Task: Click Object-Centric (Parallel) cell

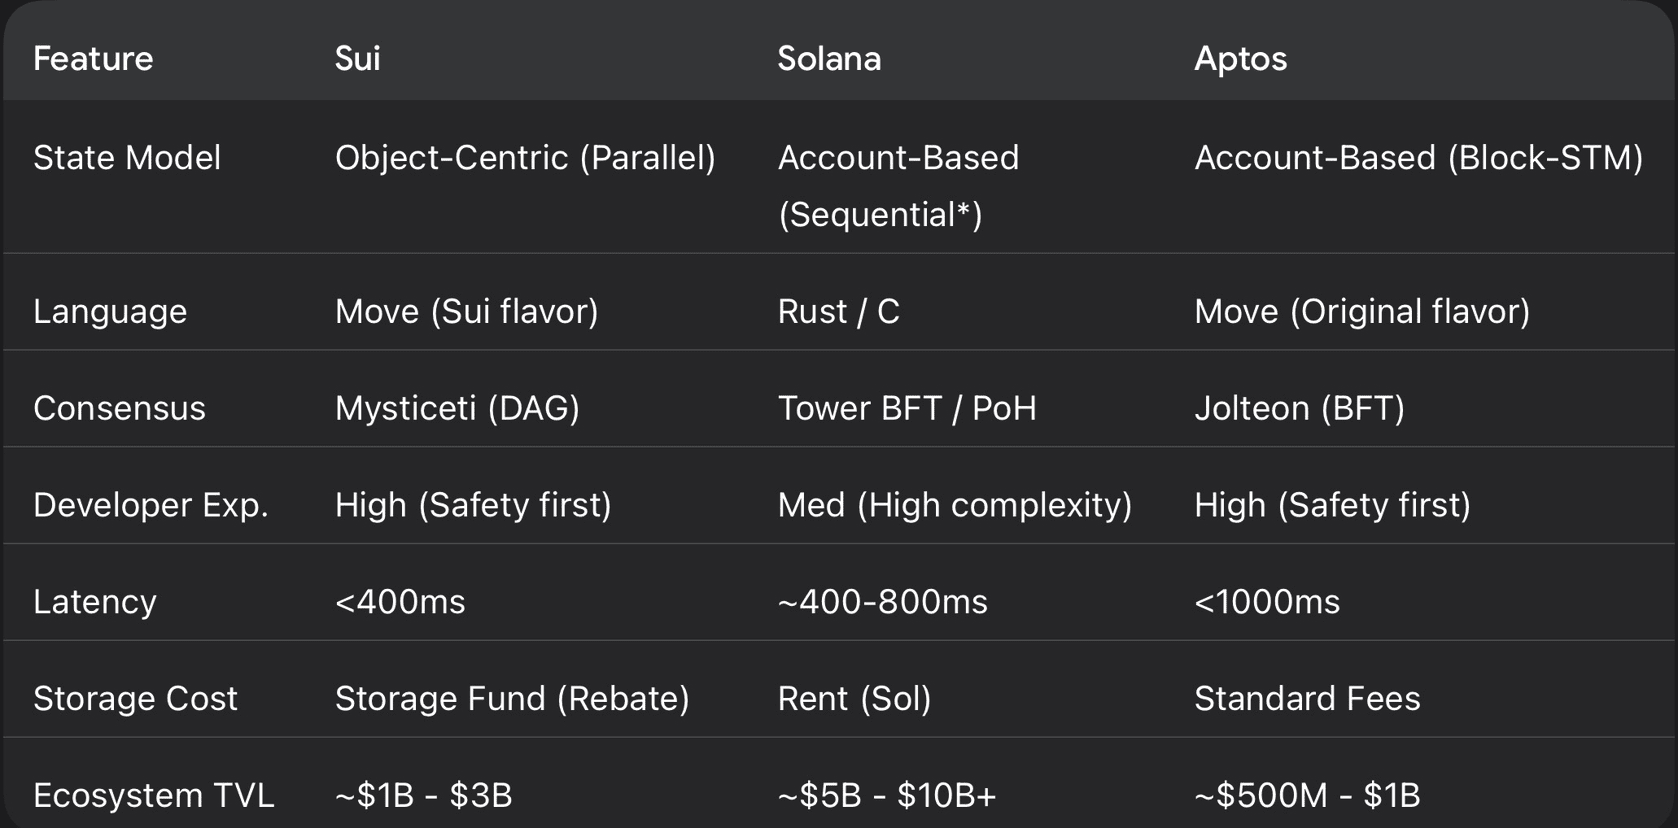Action: [525, 158]
